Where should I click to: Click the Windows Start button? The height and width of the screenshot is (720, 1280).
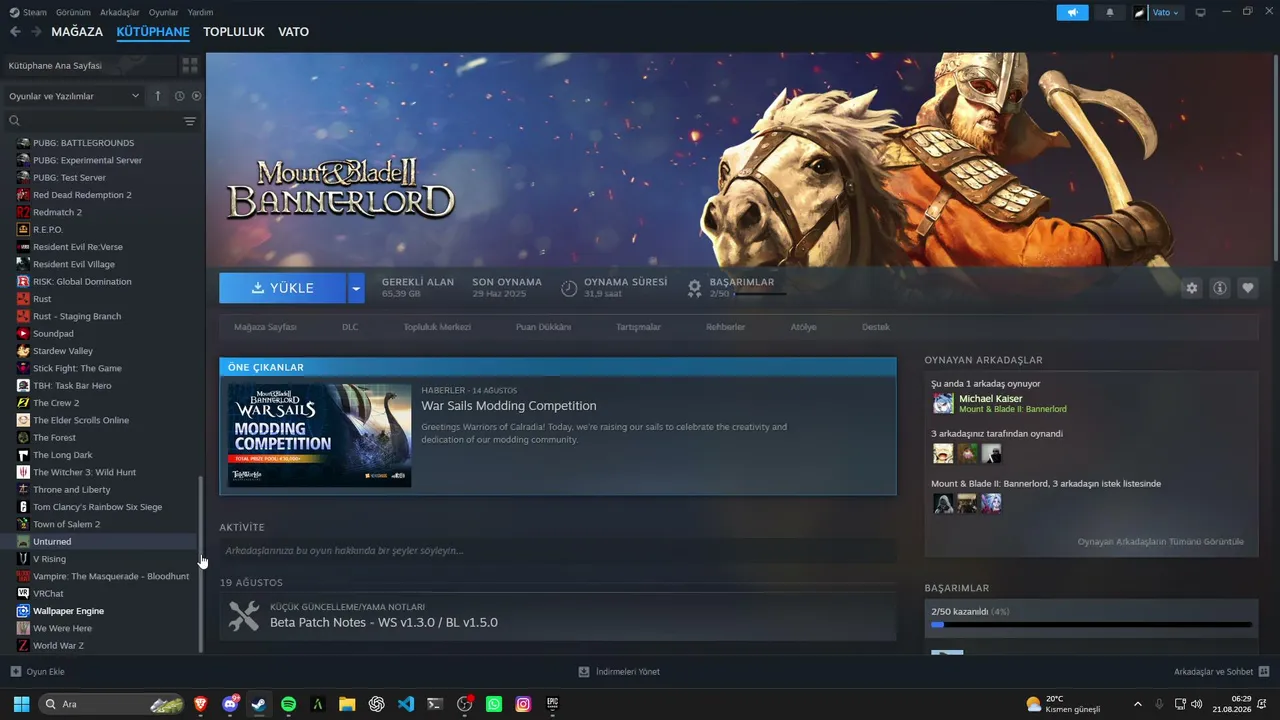pyautogui.click(x=21, y=704)
